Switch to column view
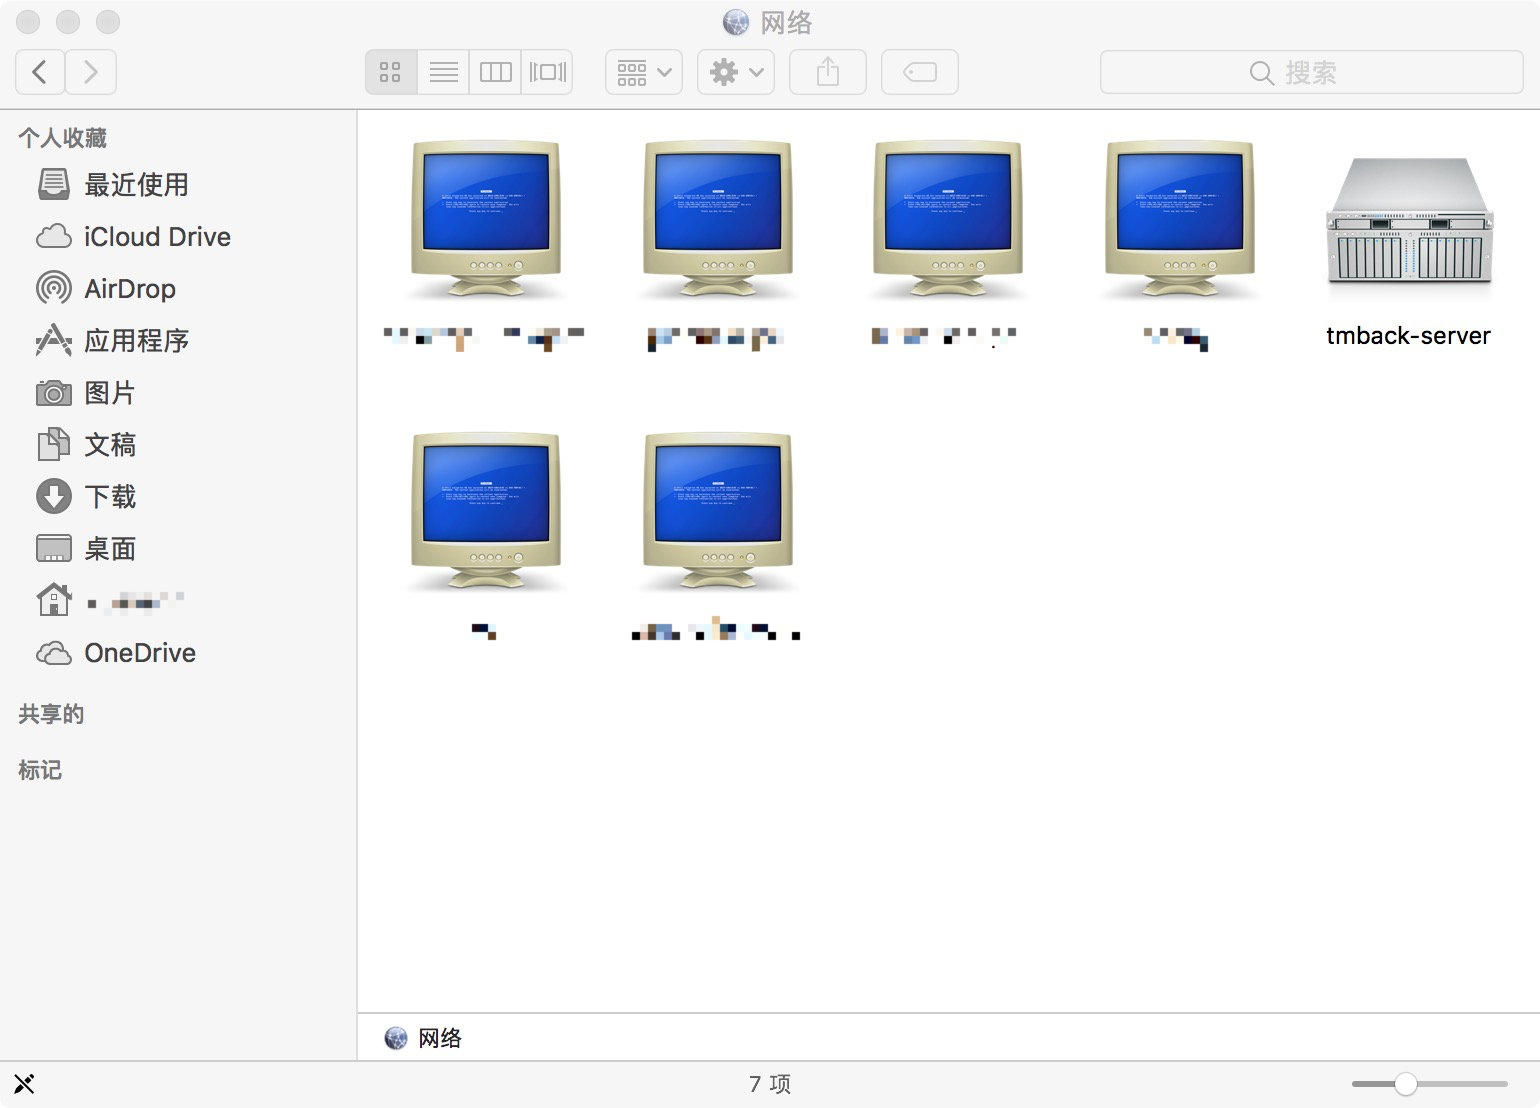This screenshot has height=1108, width=1540. (x=495, y=72)
